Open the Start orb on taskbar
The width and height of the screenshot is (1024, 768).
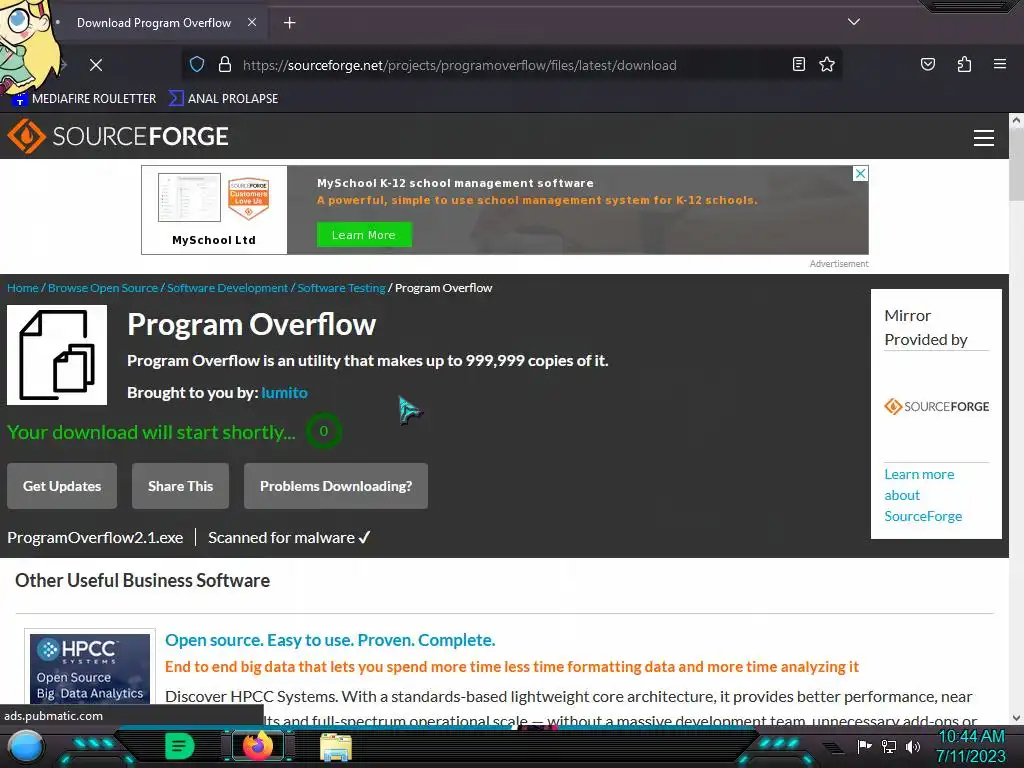tap(26, 747)
